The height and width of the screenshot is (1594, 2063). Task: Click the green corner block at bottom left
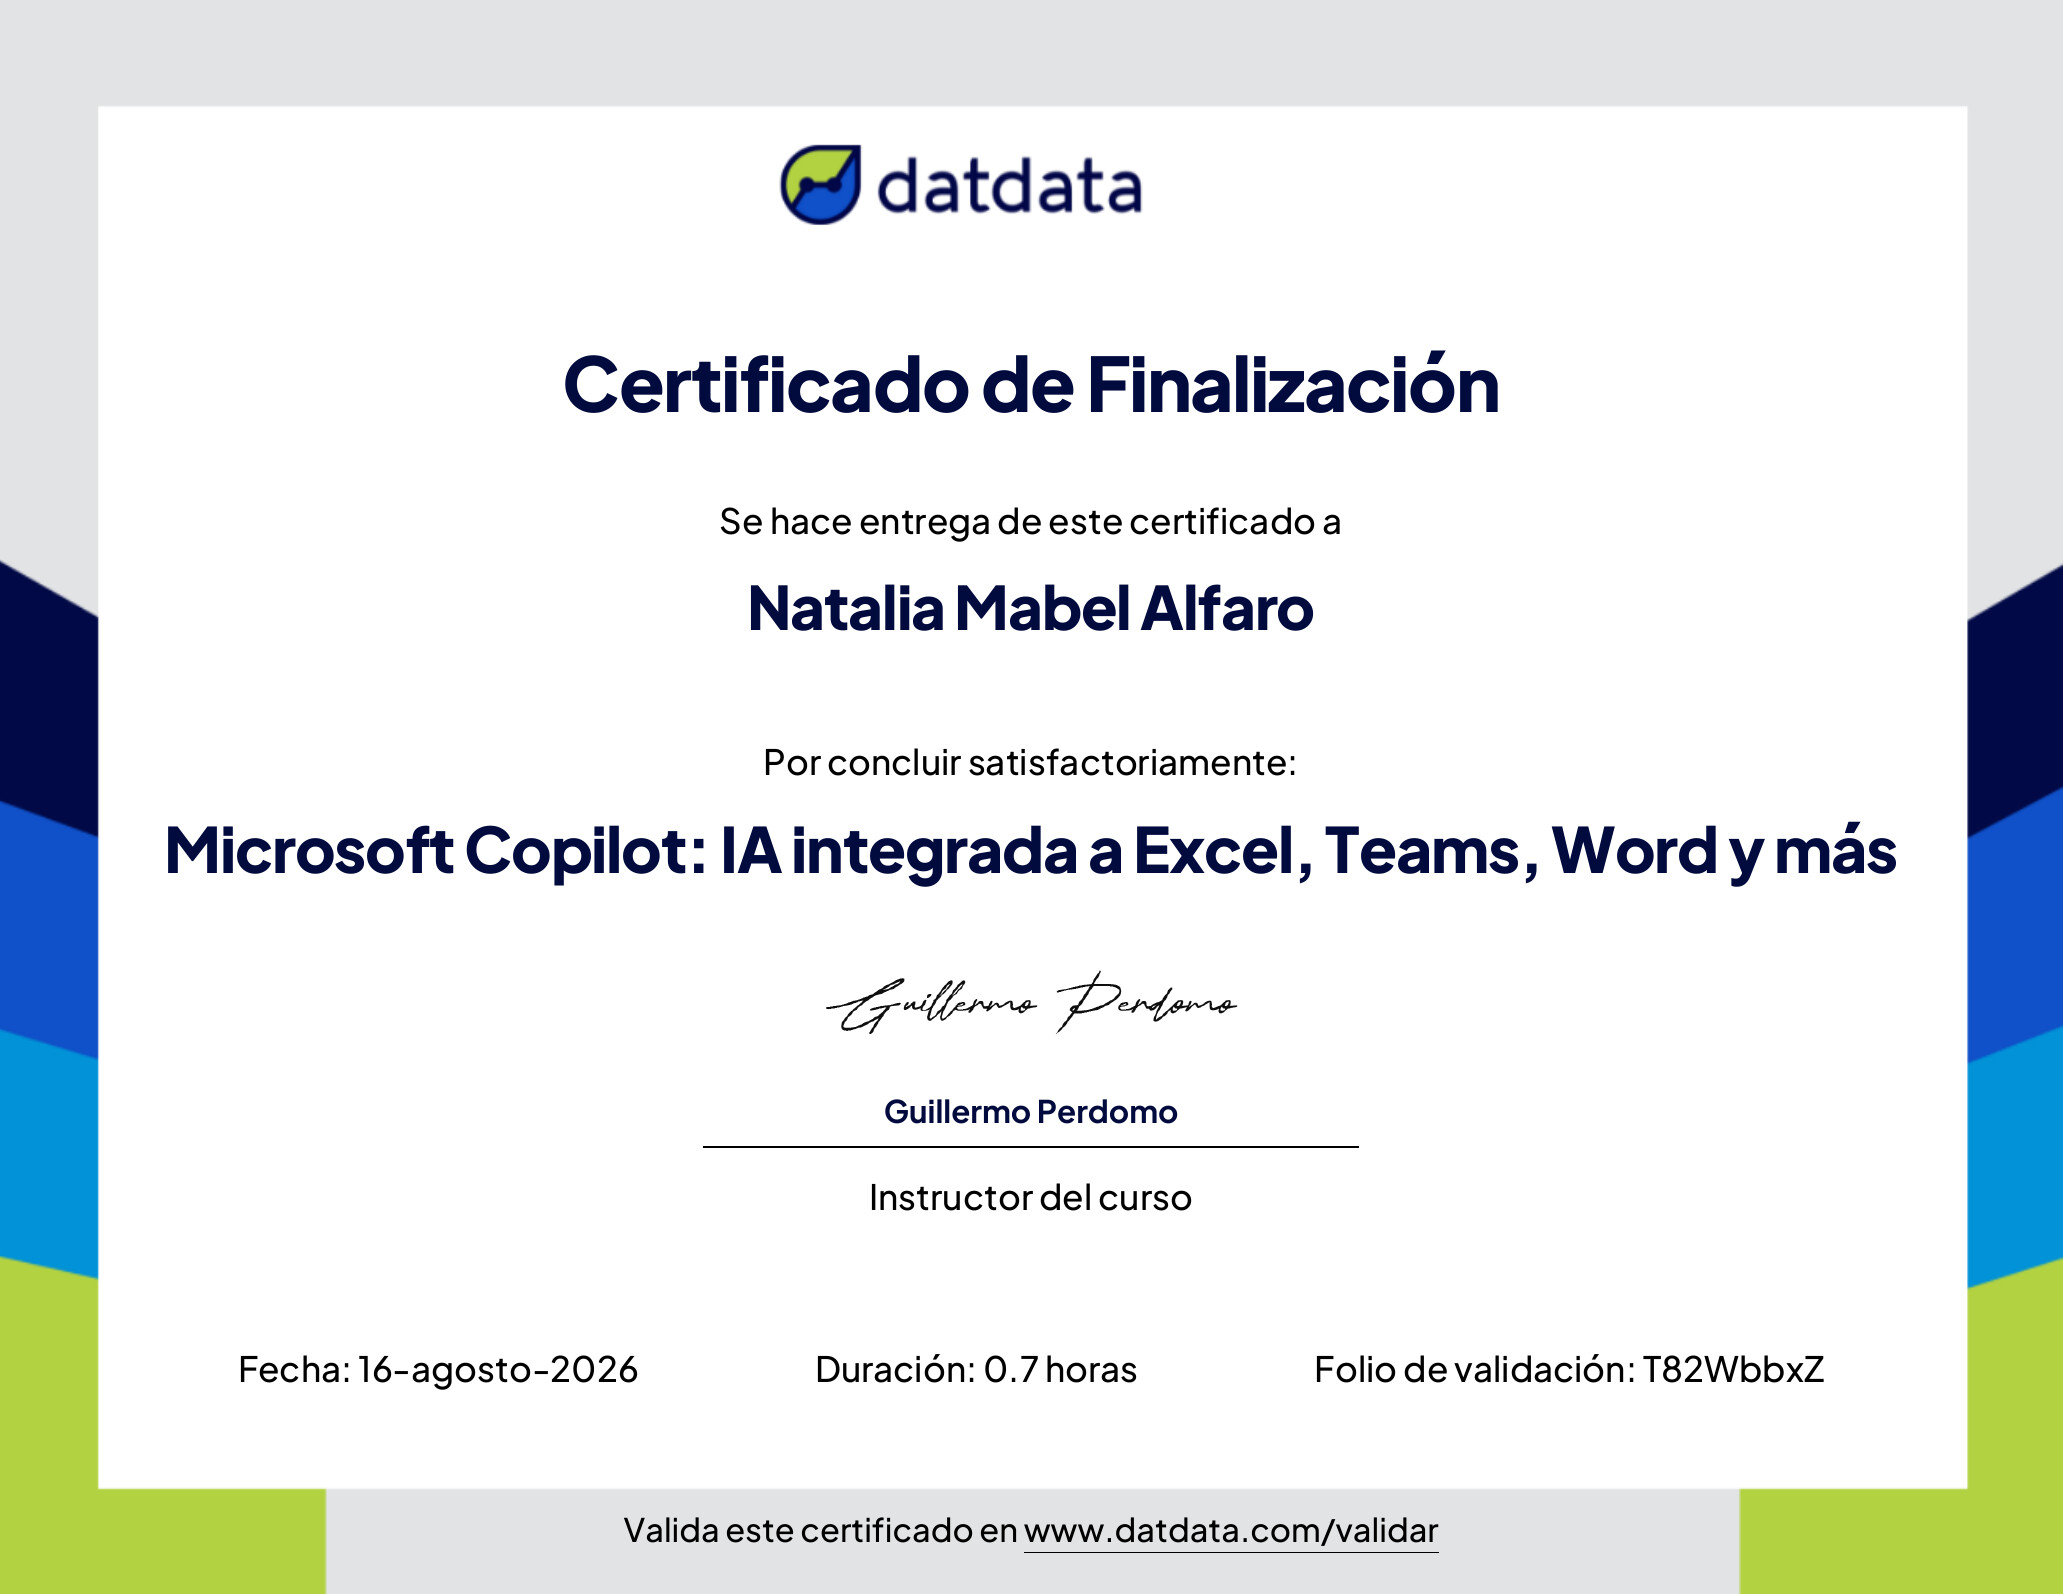tap(163, 1540)
